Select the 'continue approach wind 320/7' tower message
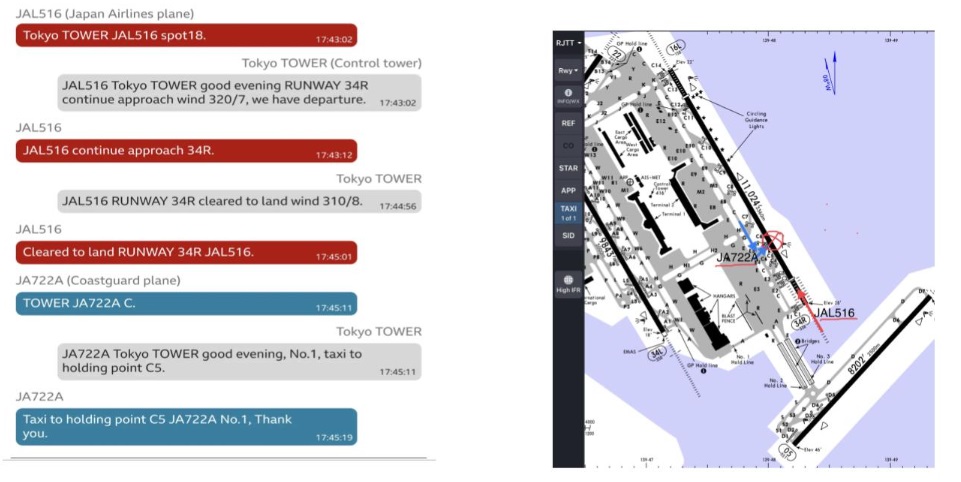Image resolution: width=961 pixels, height=482 pixels. (x=240, y=93)
